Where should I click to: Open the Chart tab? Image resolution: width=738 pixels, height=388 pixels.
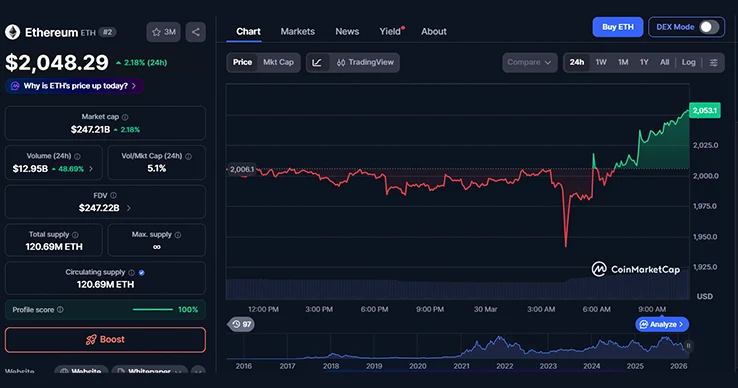[x=248, y=32]
